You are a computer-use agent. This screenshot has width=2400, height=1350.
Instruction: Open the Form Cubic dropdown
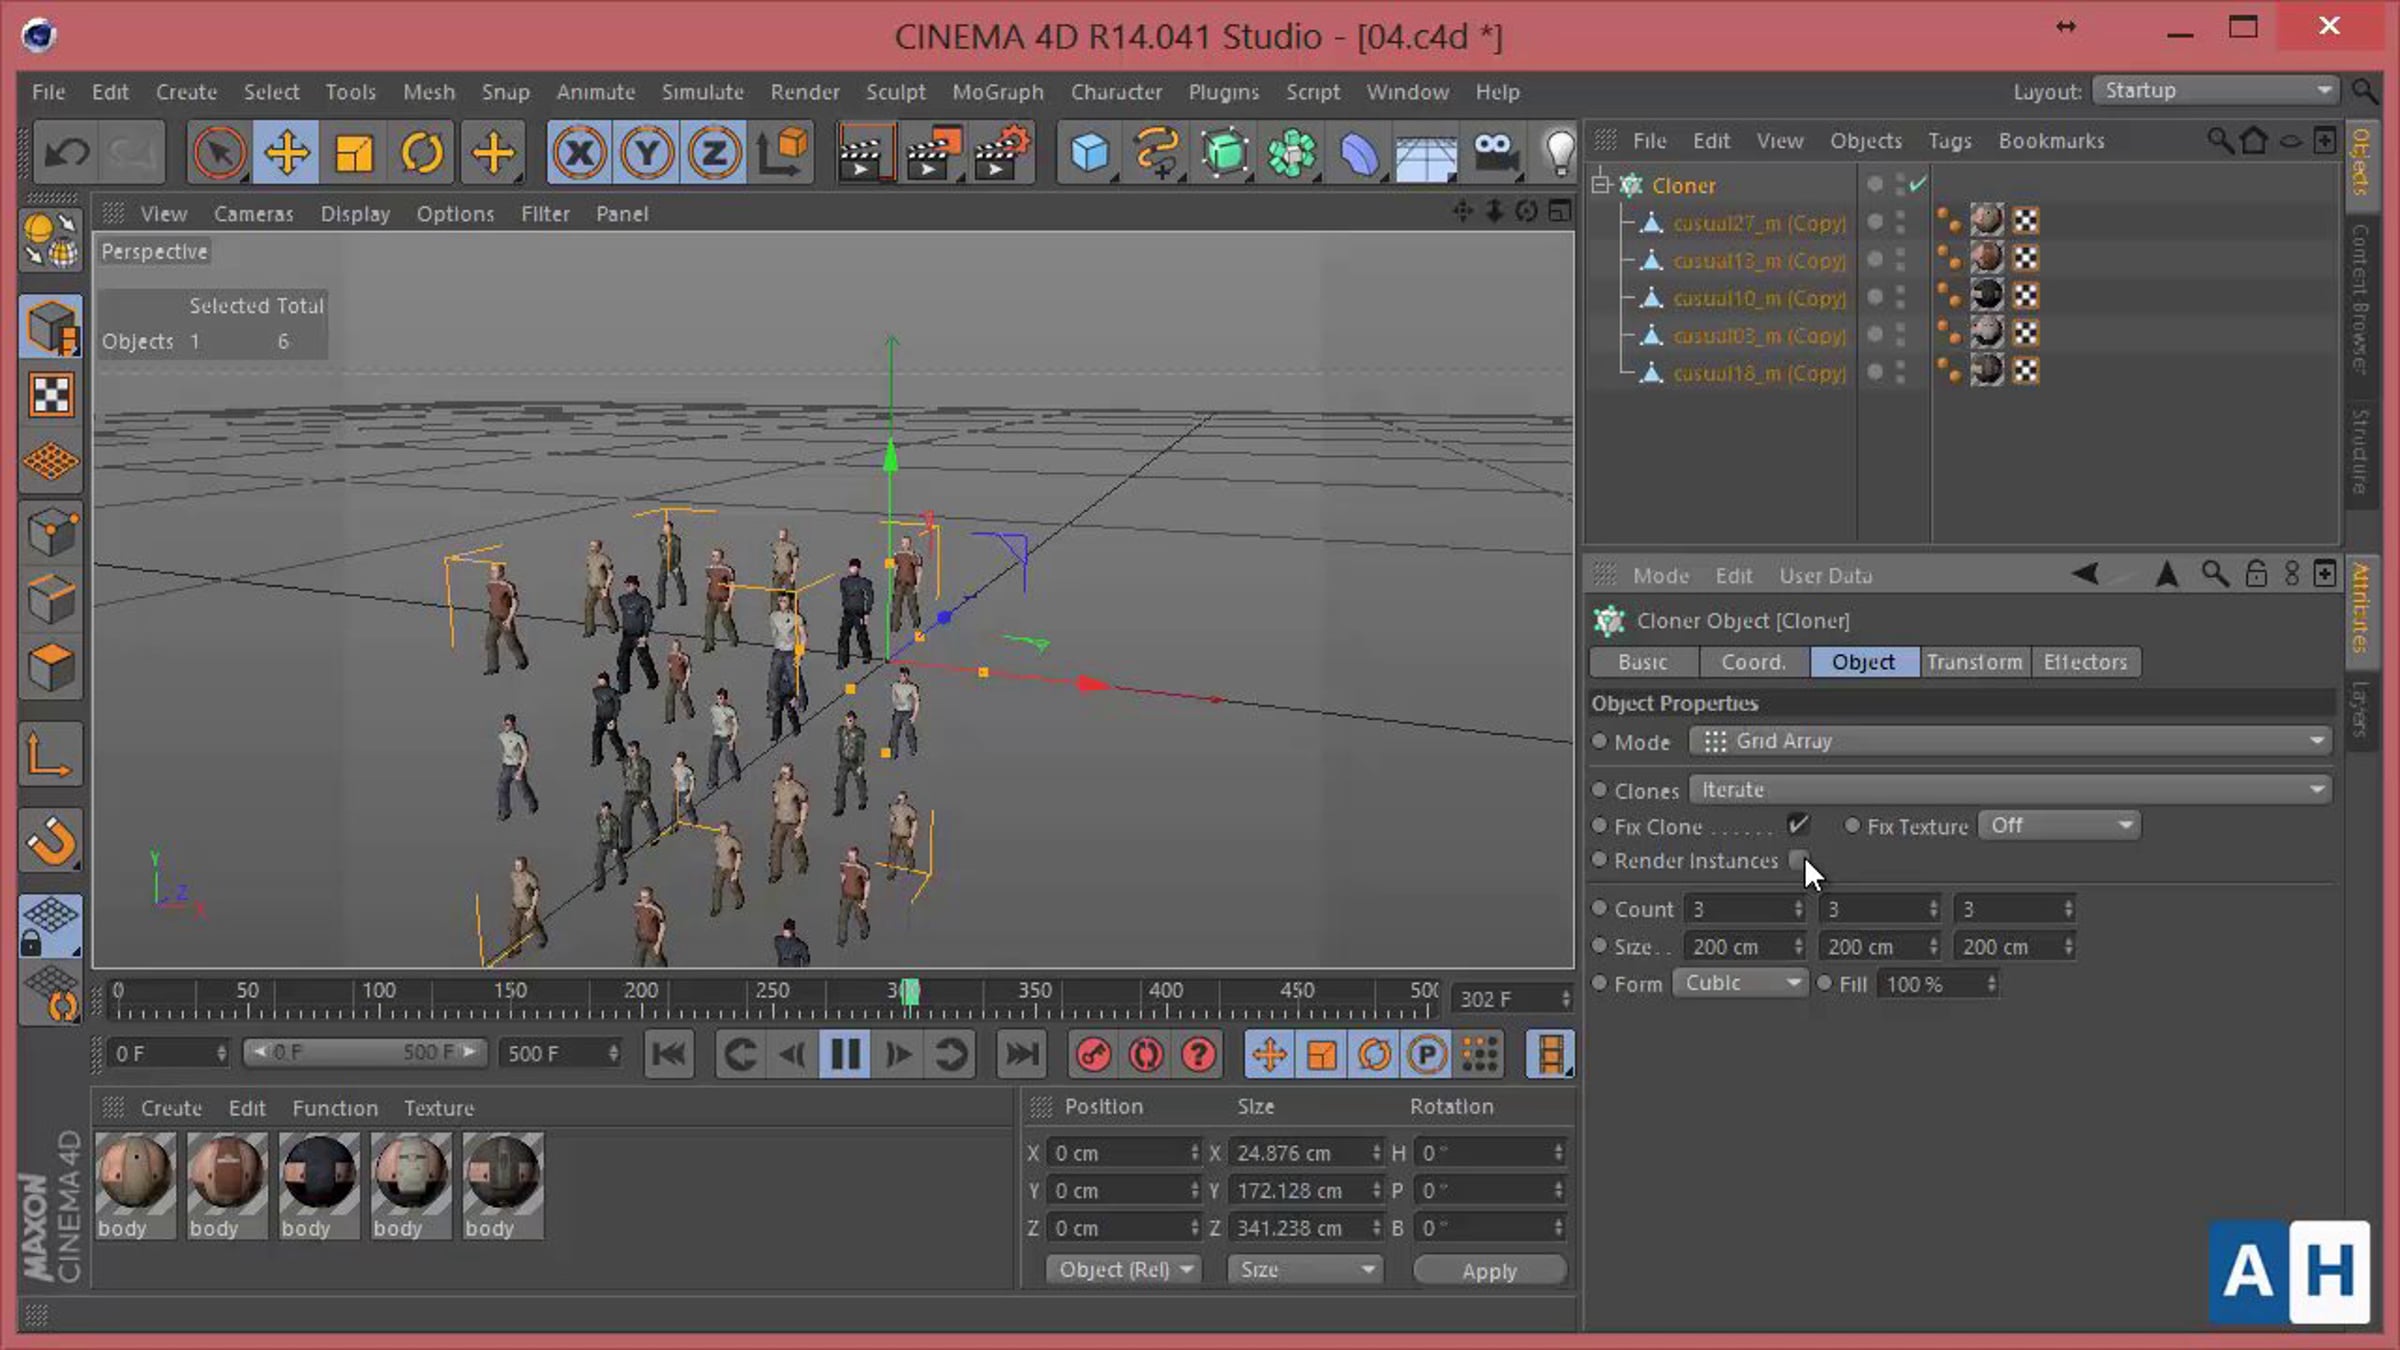(x=1739, y=983)
